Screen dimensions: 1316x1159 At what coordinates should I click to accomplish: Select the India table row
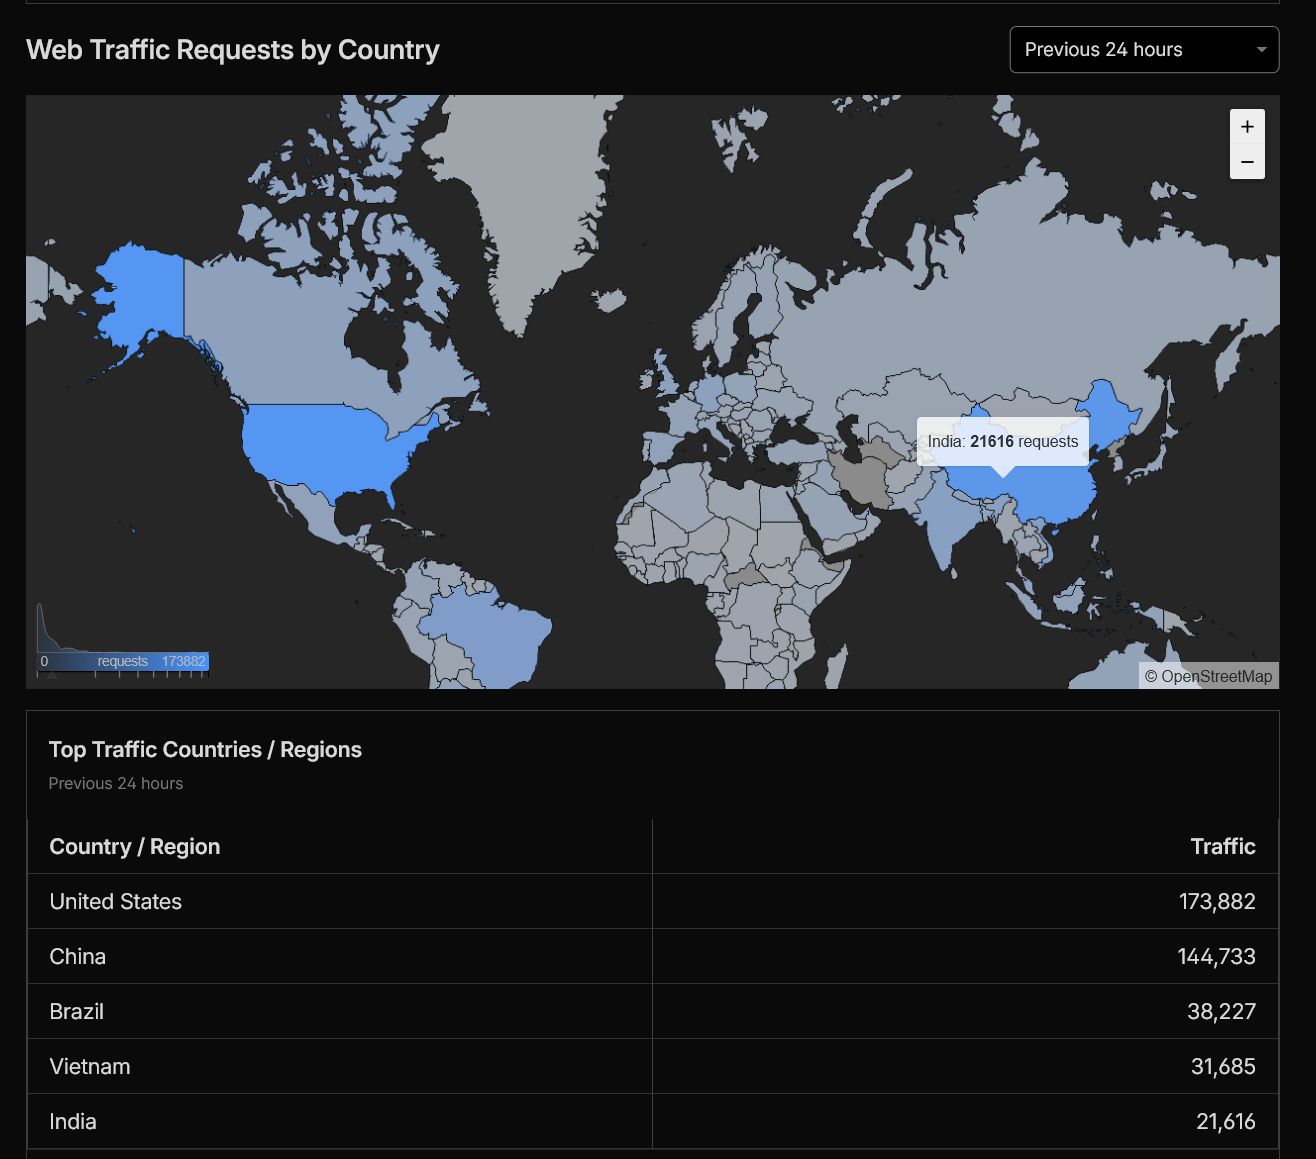pyautogui.click(x=652, y=1121)
